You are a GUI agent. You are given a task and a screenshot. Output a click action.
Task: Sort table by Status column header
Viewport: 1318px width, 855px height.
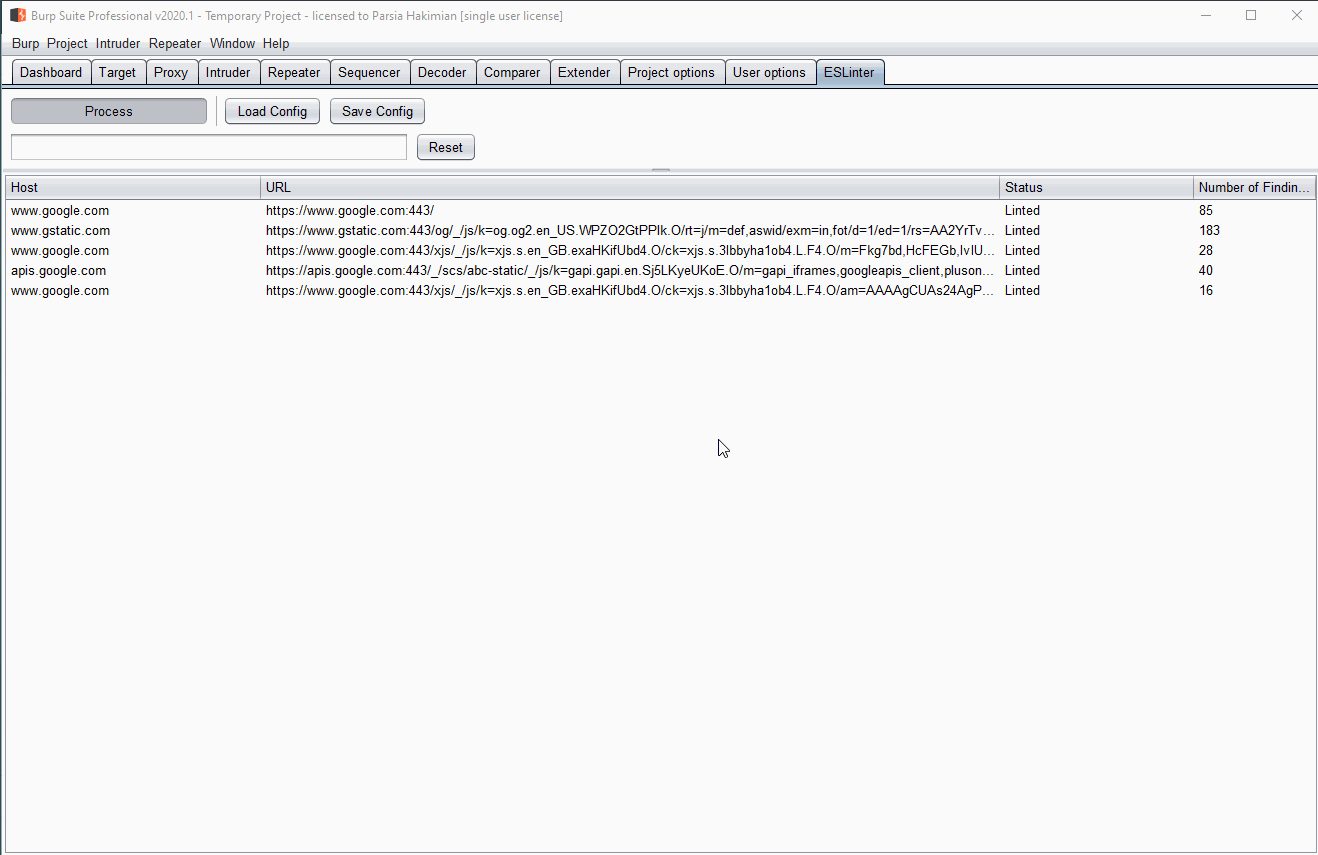point(1096,187)
